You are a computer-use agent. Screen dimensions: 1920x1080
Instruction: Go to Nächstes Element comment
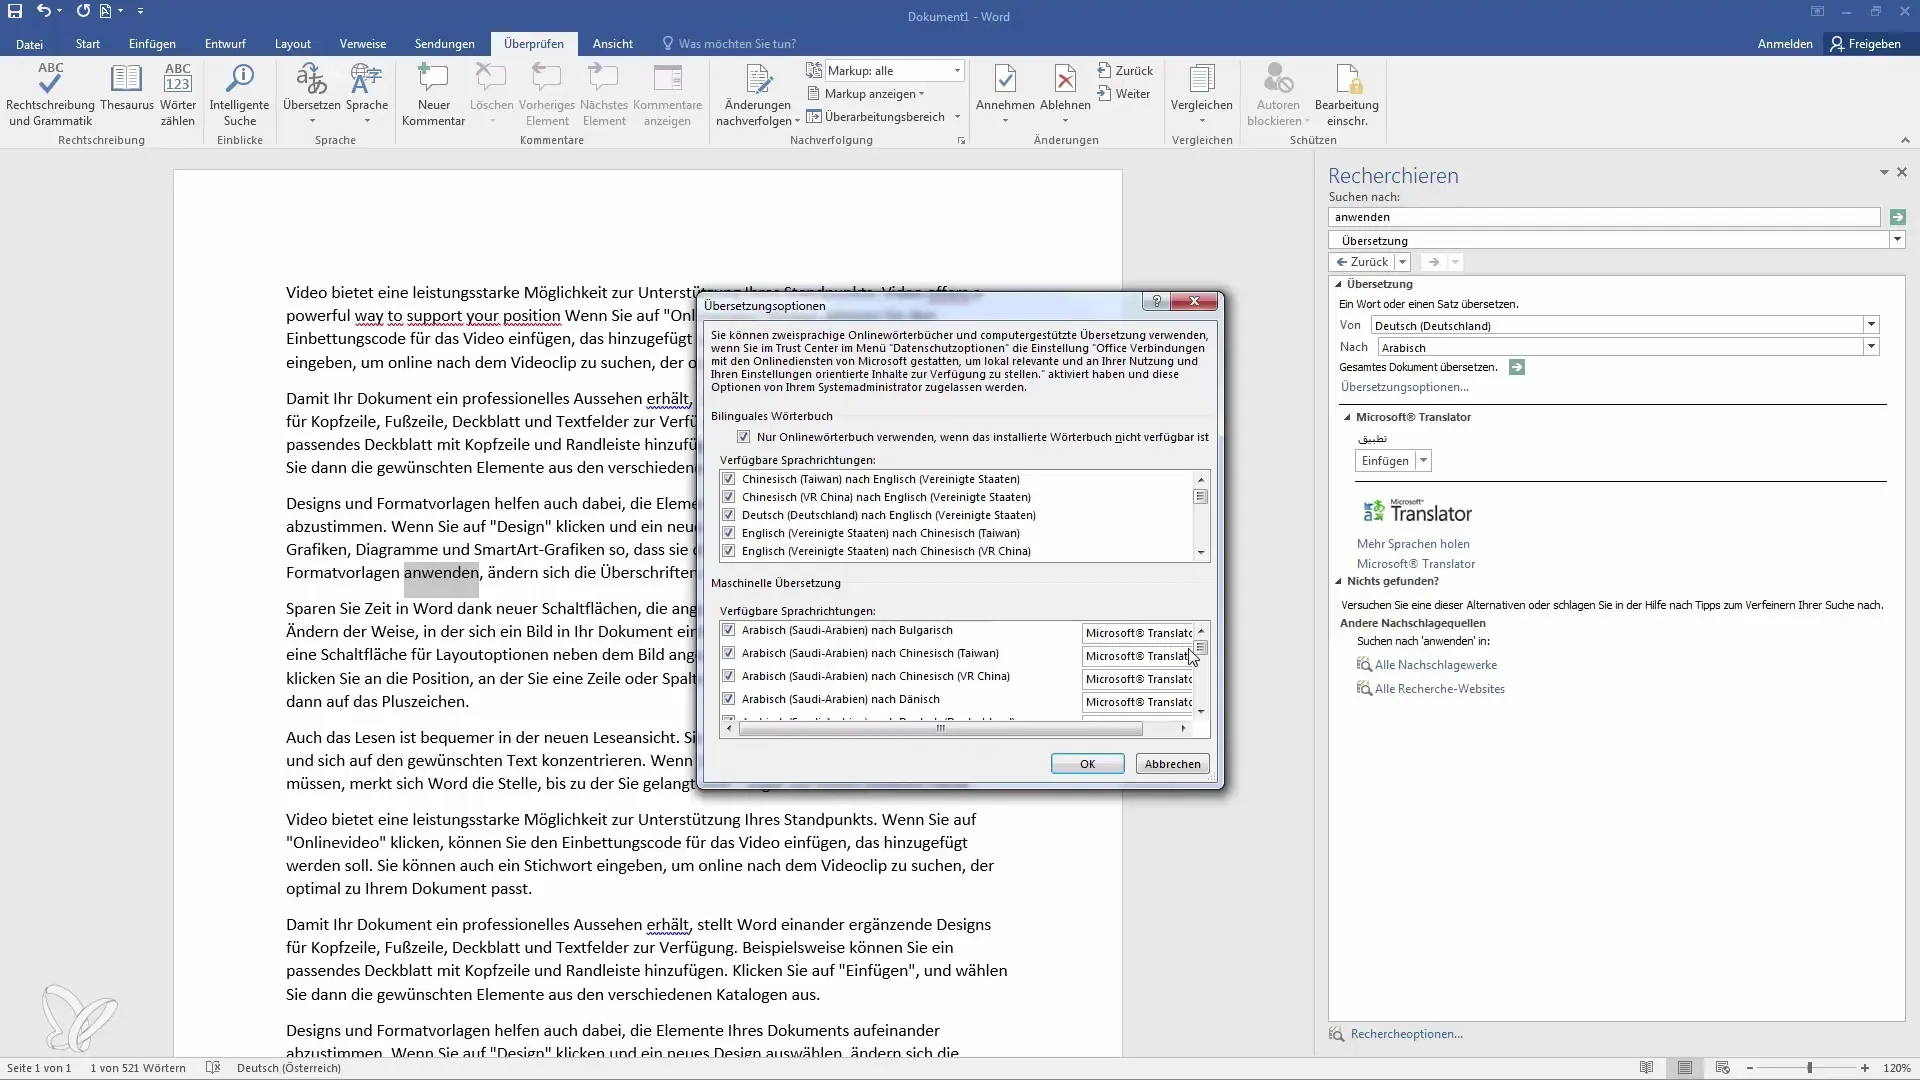pyautogui.click(x=604, y=95)
